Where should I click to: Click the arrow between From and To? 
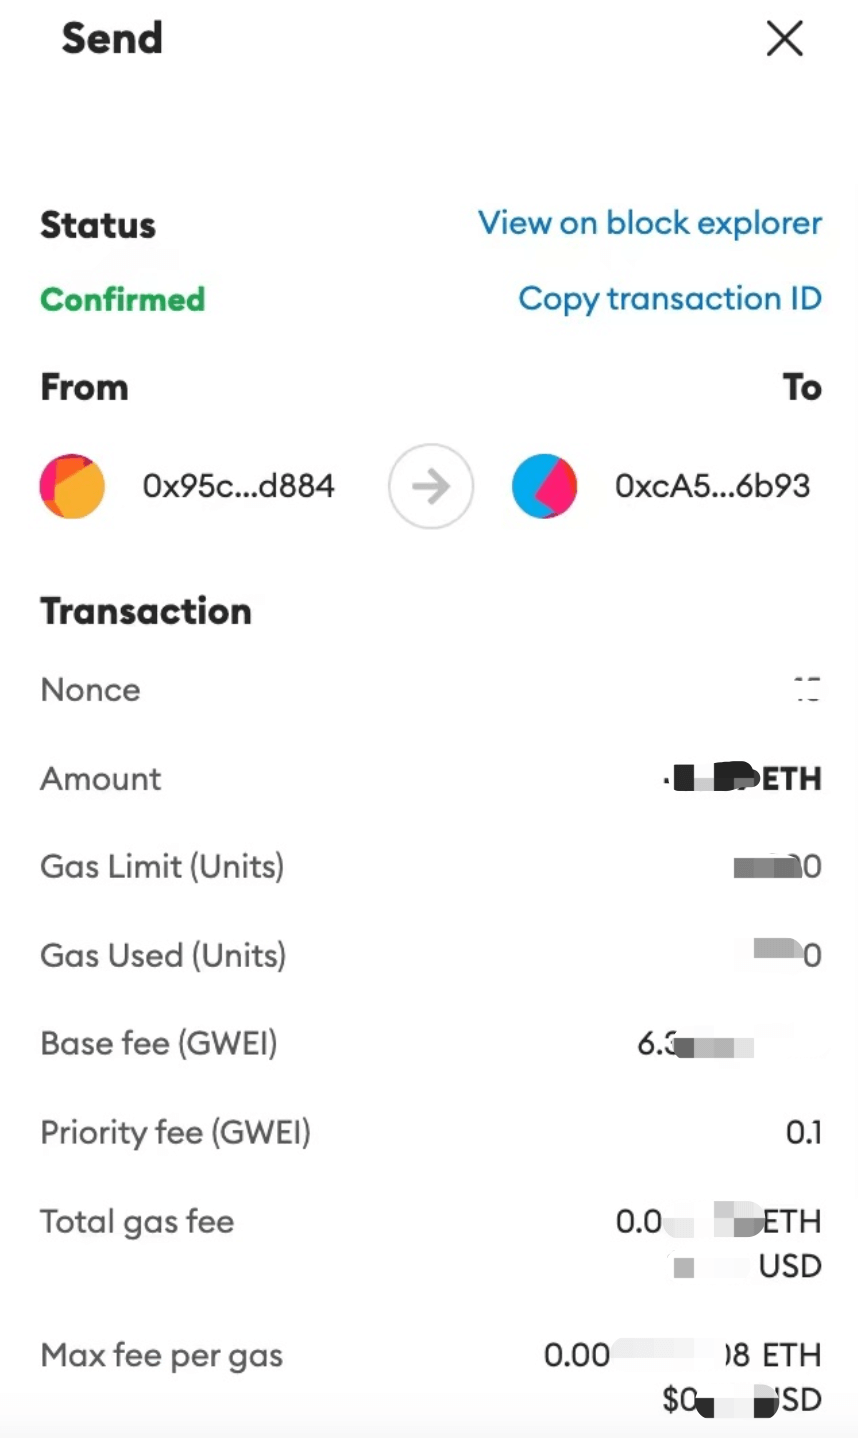[431, 487]
